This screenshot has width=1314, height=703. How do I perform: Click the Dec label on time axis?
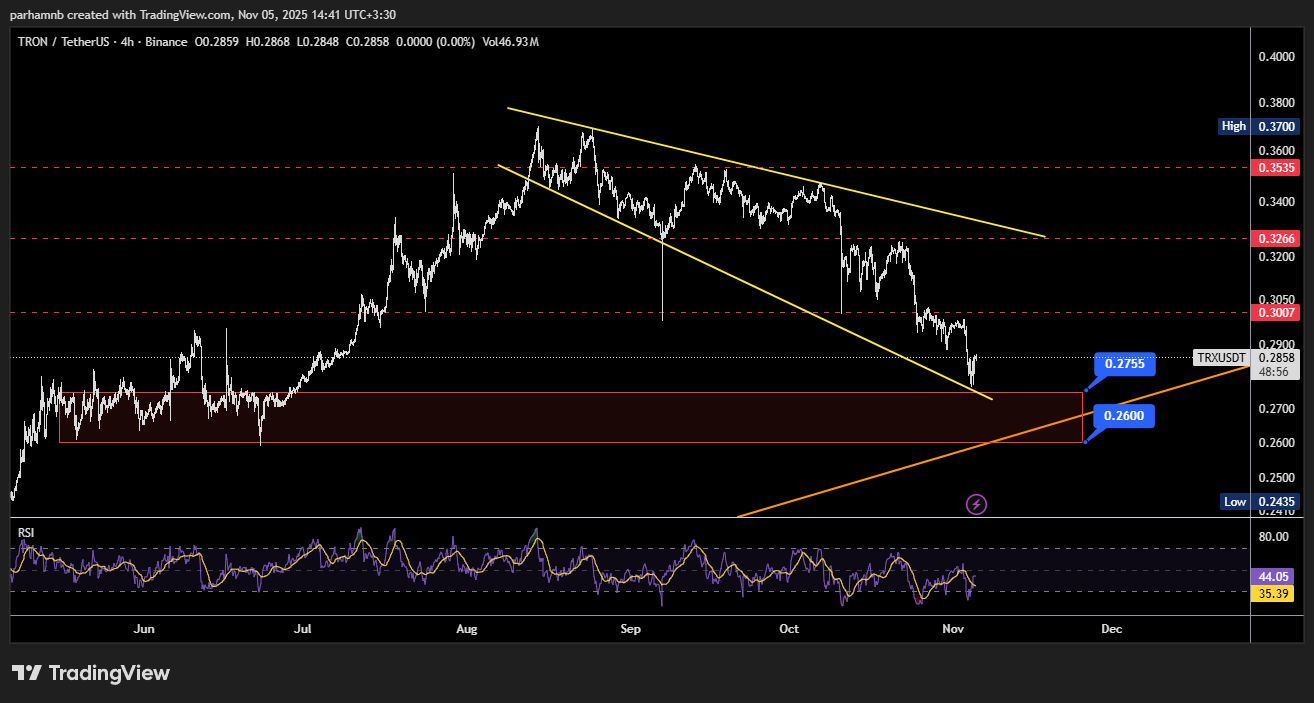pos(1111,629)
